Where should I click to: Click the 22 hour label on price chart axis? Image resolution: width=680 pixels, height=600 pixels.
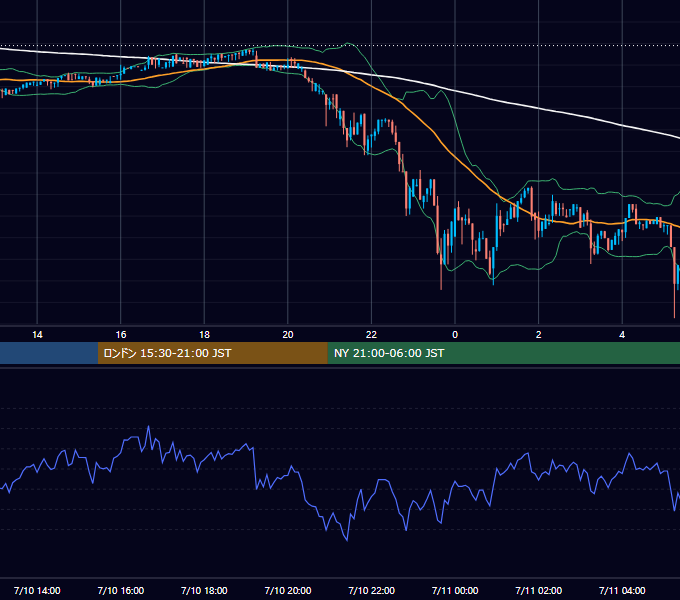371,335
